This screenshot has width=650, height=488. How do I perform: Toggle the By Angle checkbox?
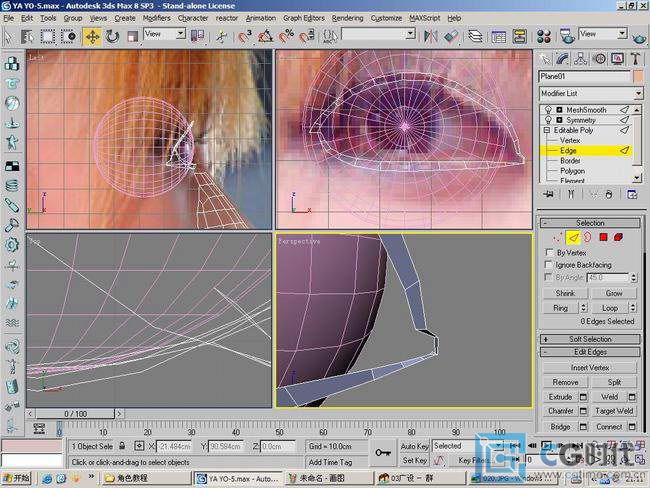click(x=549, y=277)
